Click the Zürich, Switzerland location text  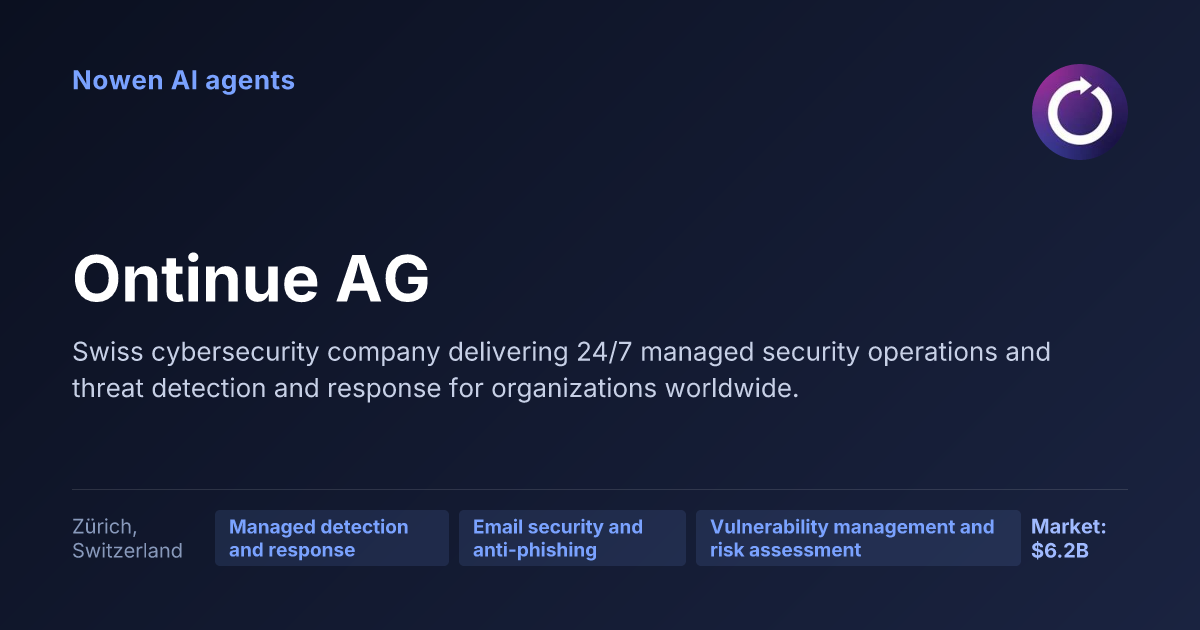coord(127,538)
